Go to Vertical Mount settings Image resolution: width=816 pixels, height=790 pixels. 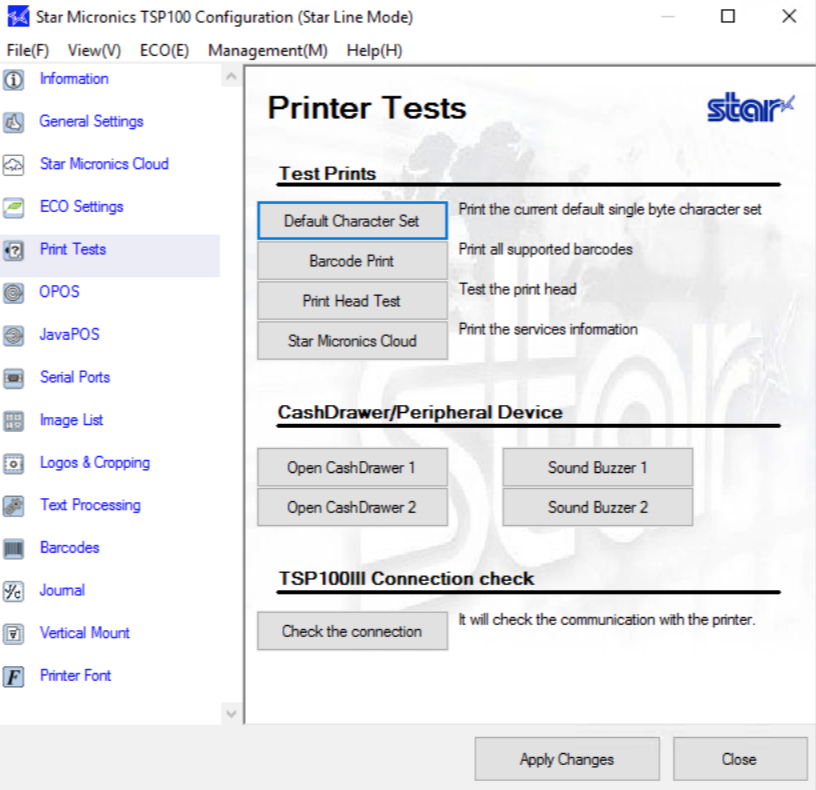coord(84,633)
